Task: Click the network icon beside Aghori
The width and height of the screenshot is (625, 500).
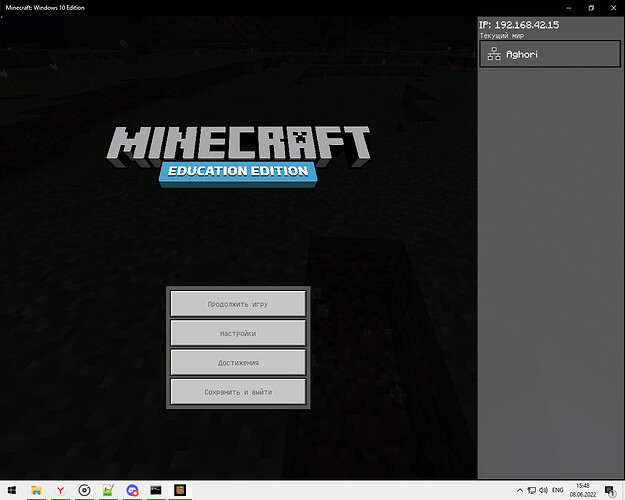Action: pyautogui.click(x=494, y=54)
